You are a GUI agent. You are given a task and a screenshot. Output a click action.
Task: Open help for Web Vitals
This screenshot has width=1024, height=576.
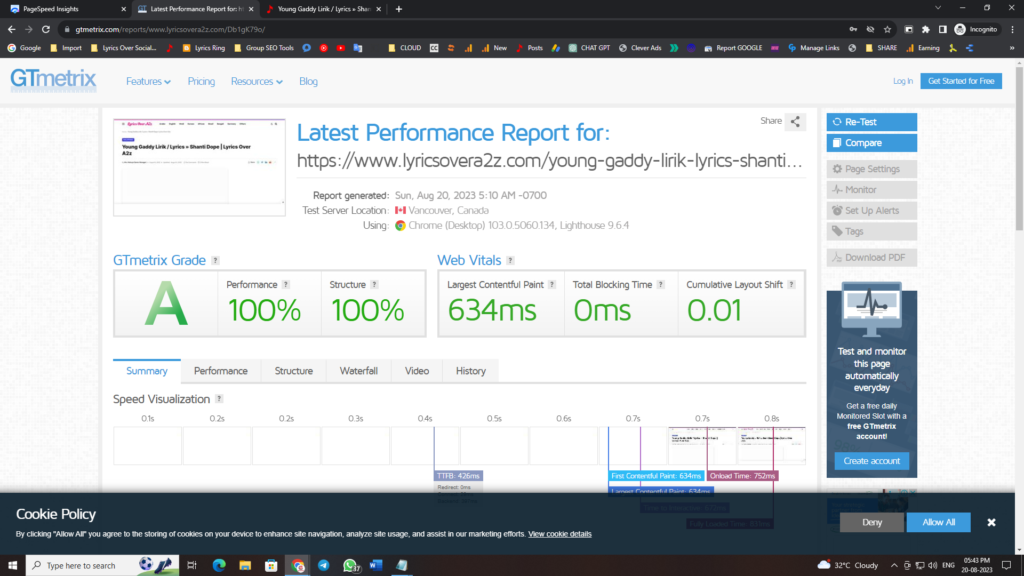click(x=511, y=261)
